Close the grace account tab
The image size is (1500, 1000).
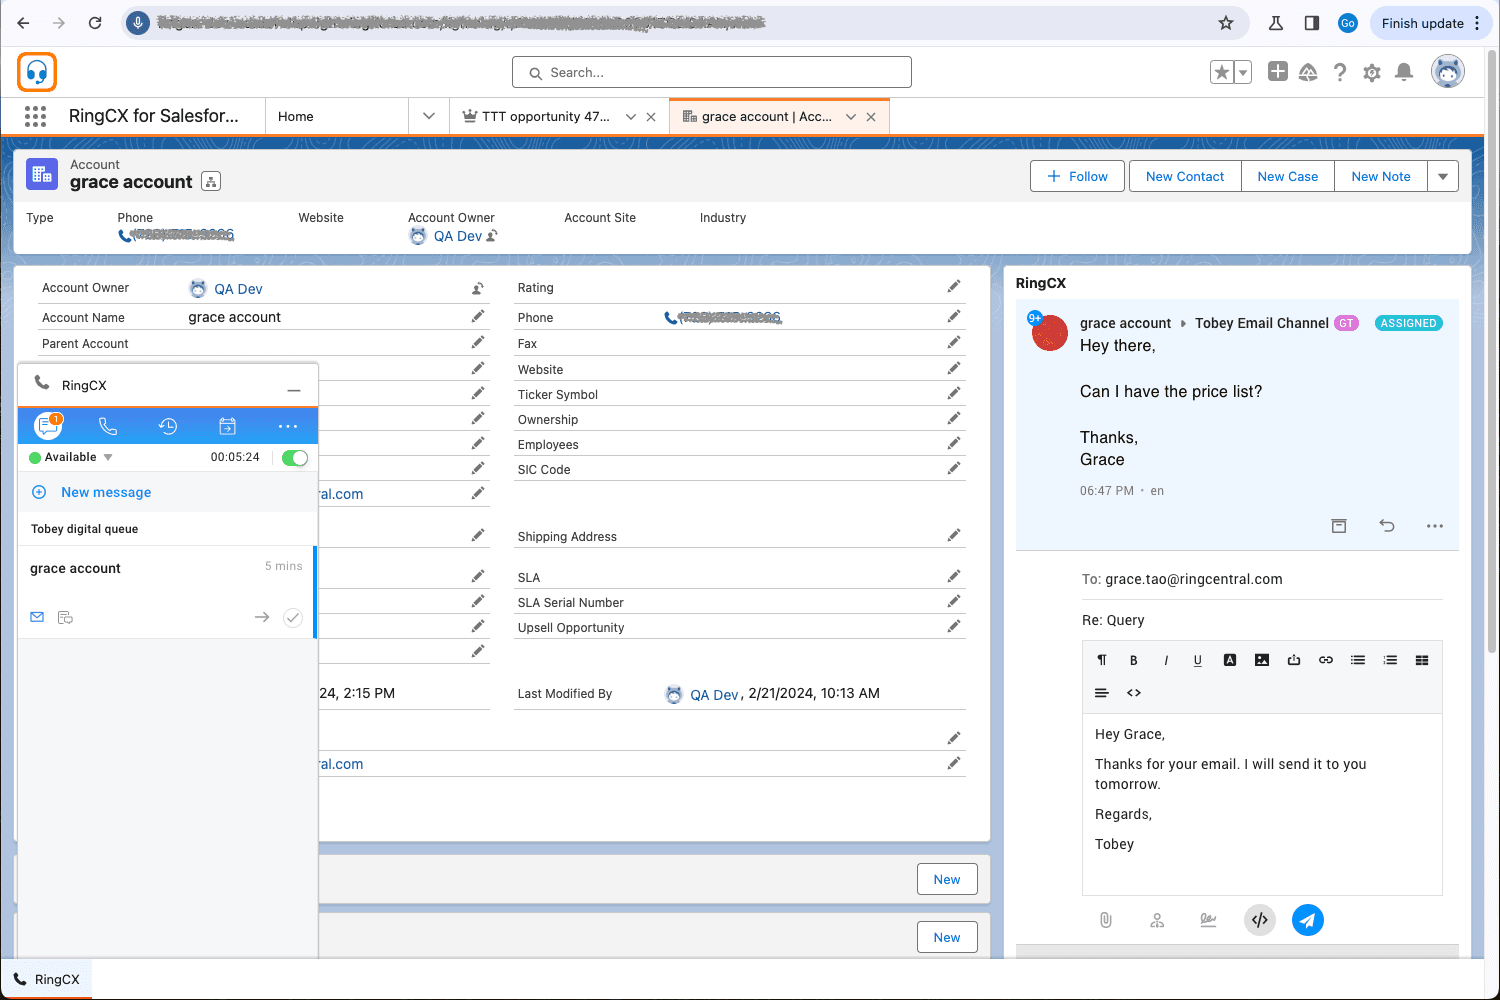[x=871, y=116]
